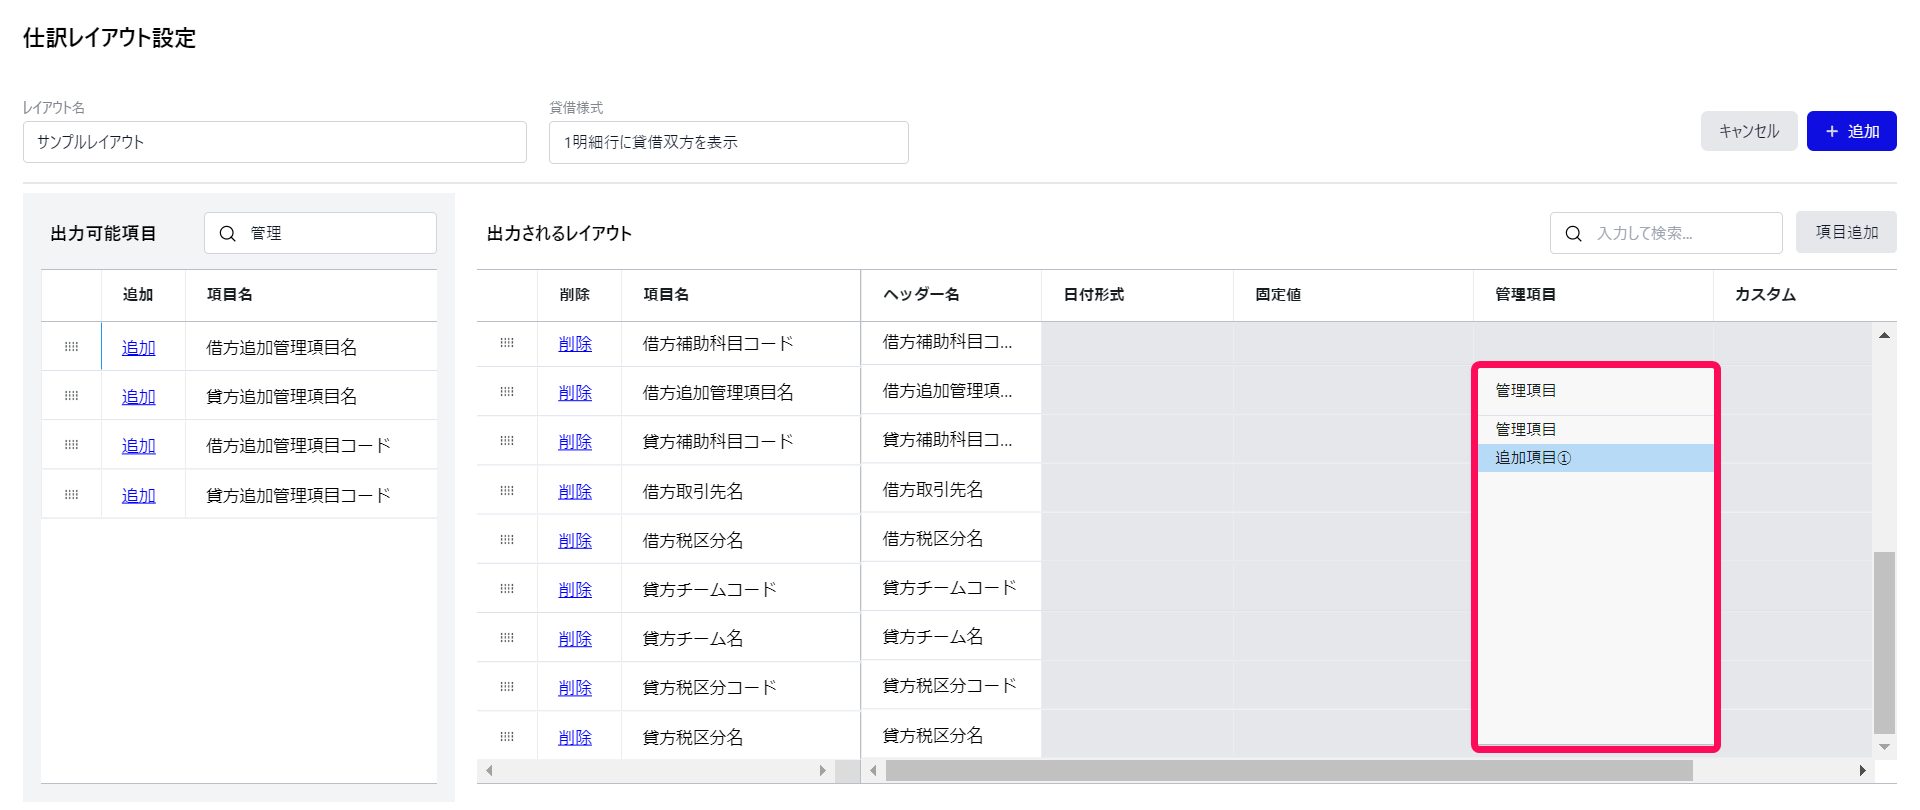Click the 仕訳レイアウト設定 page title

click(110, 38)
